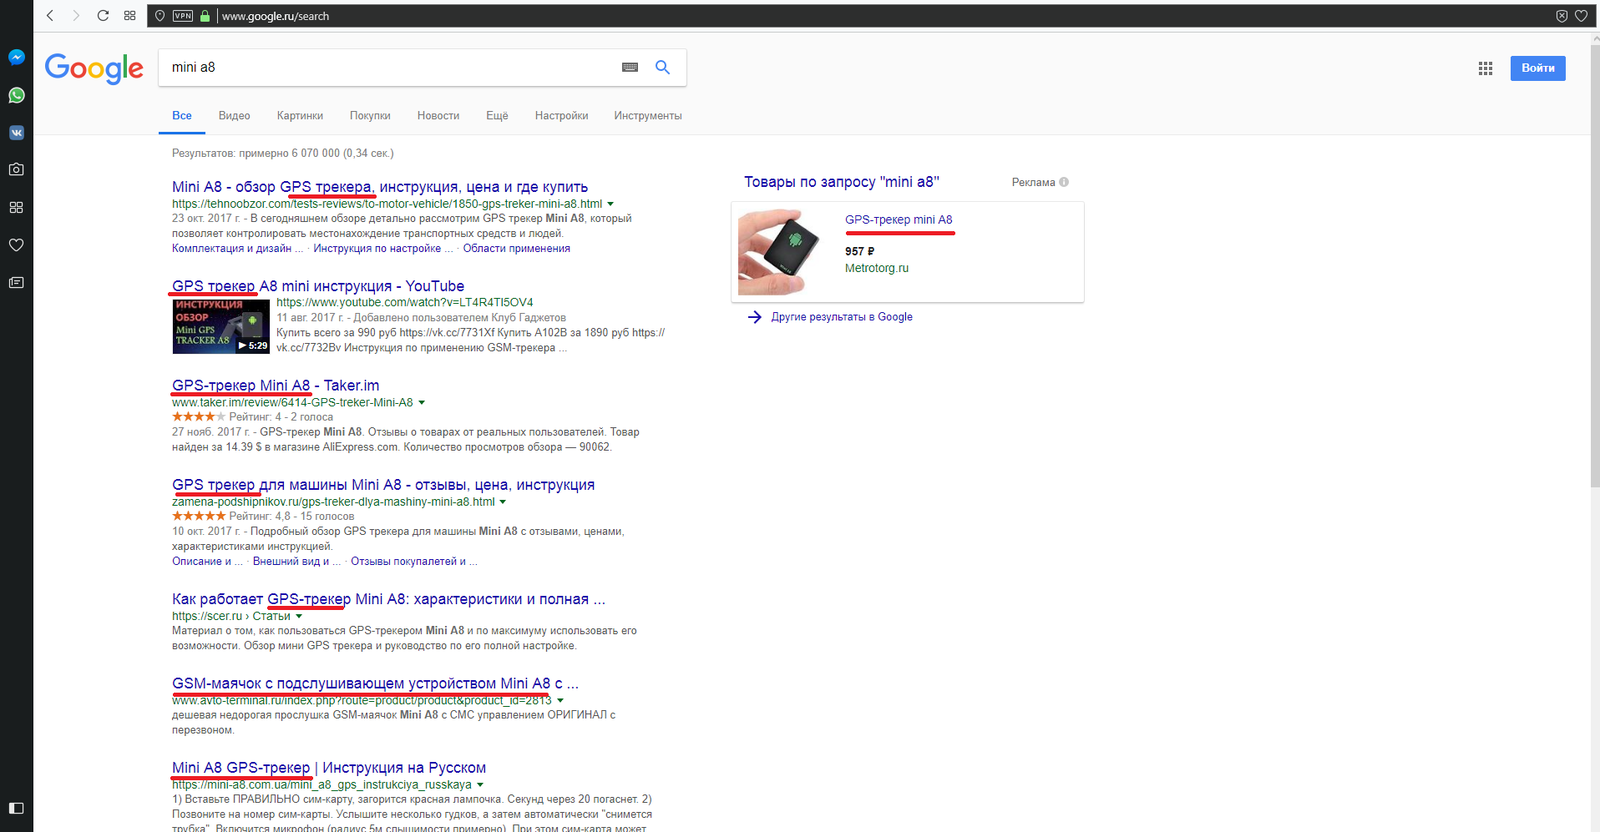Viewport: 1600px width, 832px height.
Task: Go back with the browser back arrow
Action: [x=50, y=16]
